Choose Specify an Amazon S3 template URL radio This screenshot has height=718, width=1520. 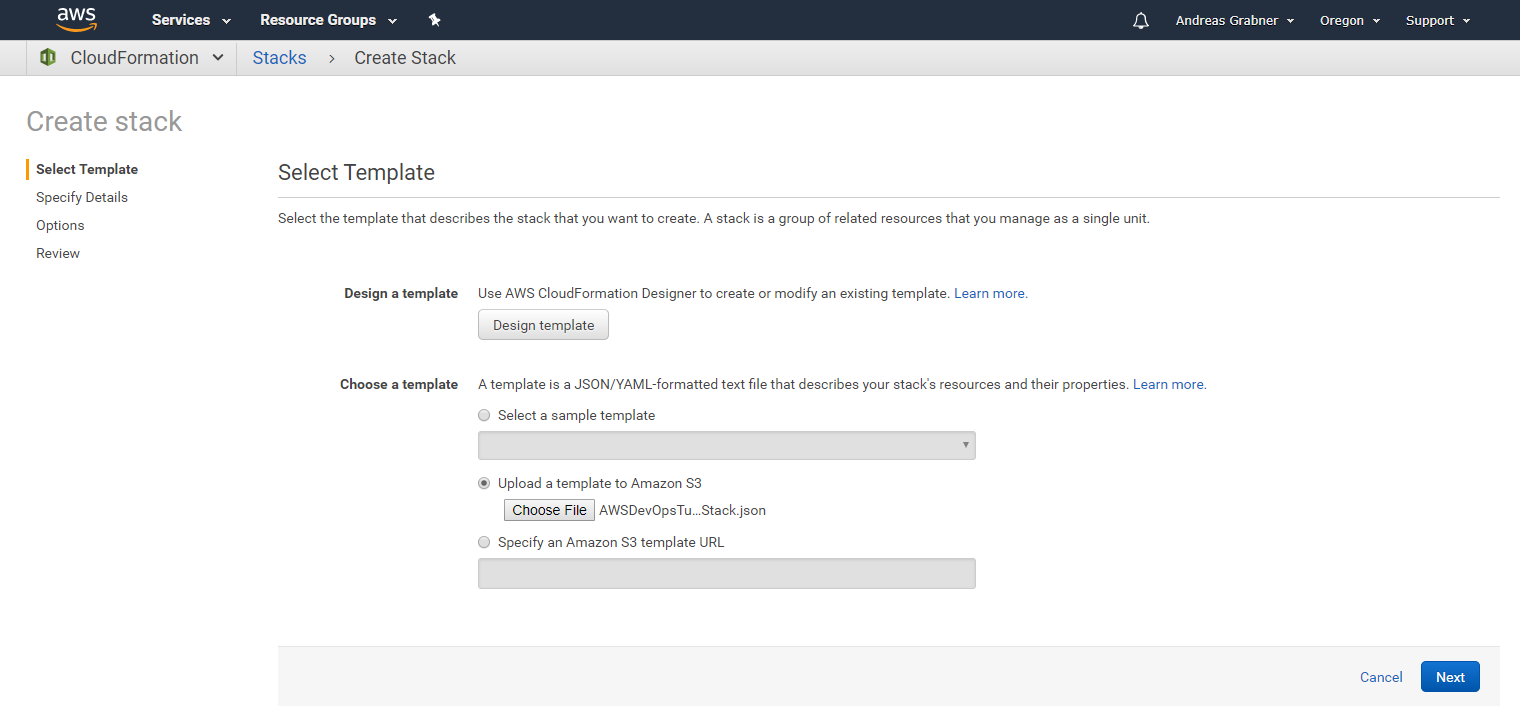pos(484,542)
